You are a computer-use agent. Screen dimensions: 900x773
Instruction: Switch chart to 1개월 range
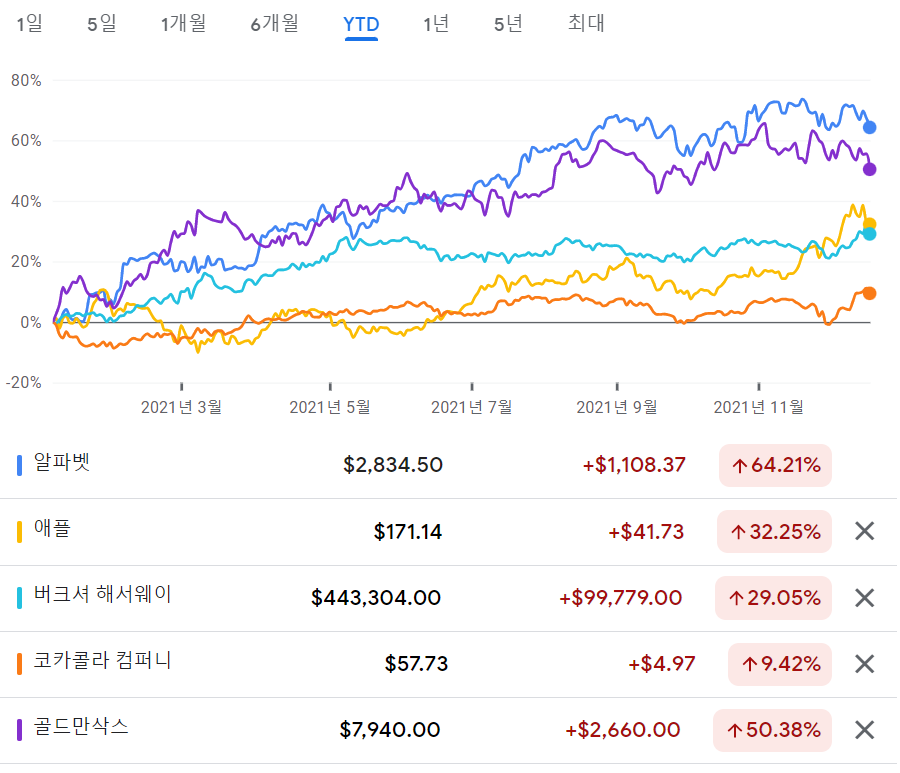pos(183,24)
